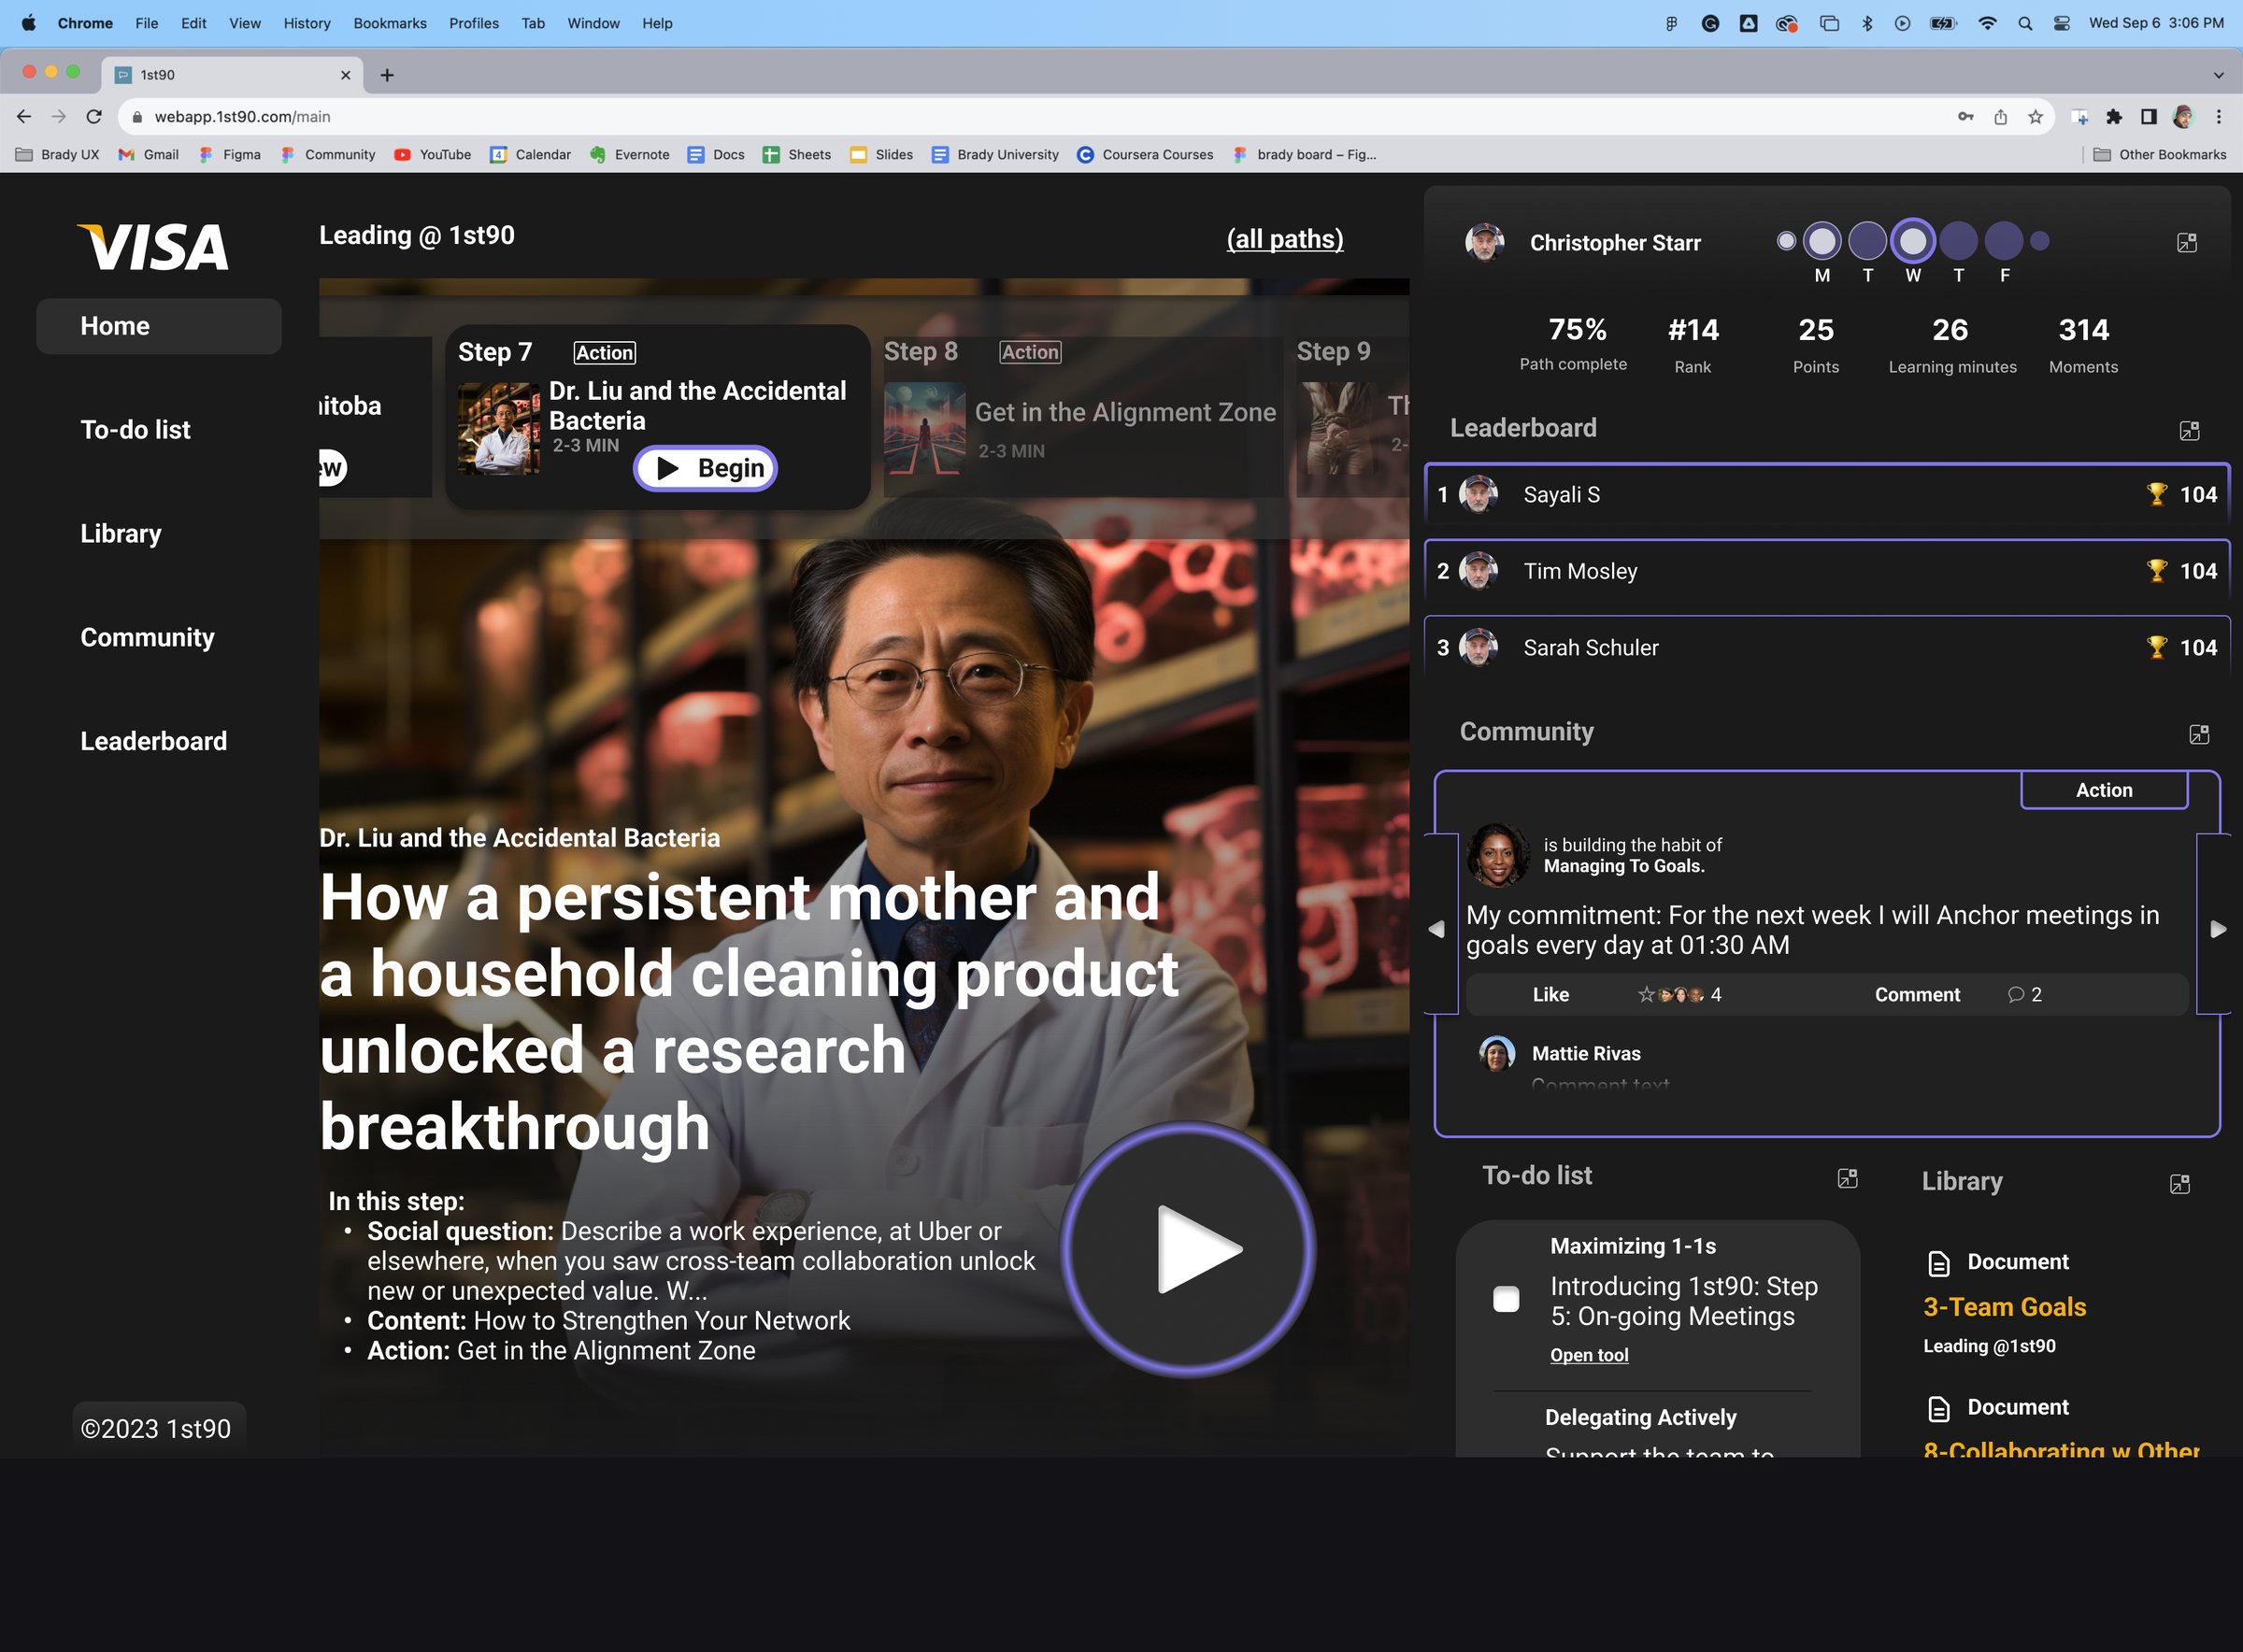Image resolution: width=2243 pixels, height=1652 pixels.
Task: Click Begin button on Step 7
Action: click(705, 468)
